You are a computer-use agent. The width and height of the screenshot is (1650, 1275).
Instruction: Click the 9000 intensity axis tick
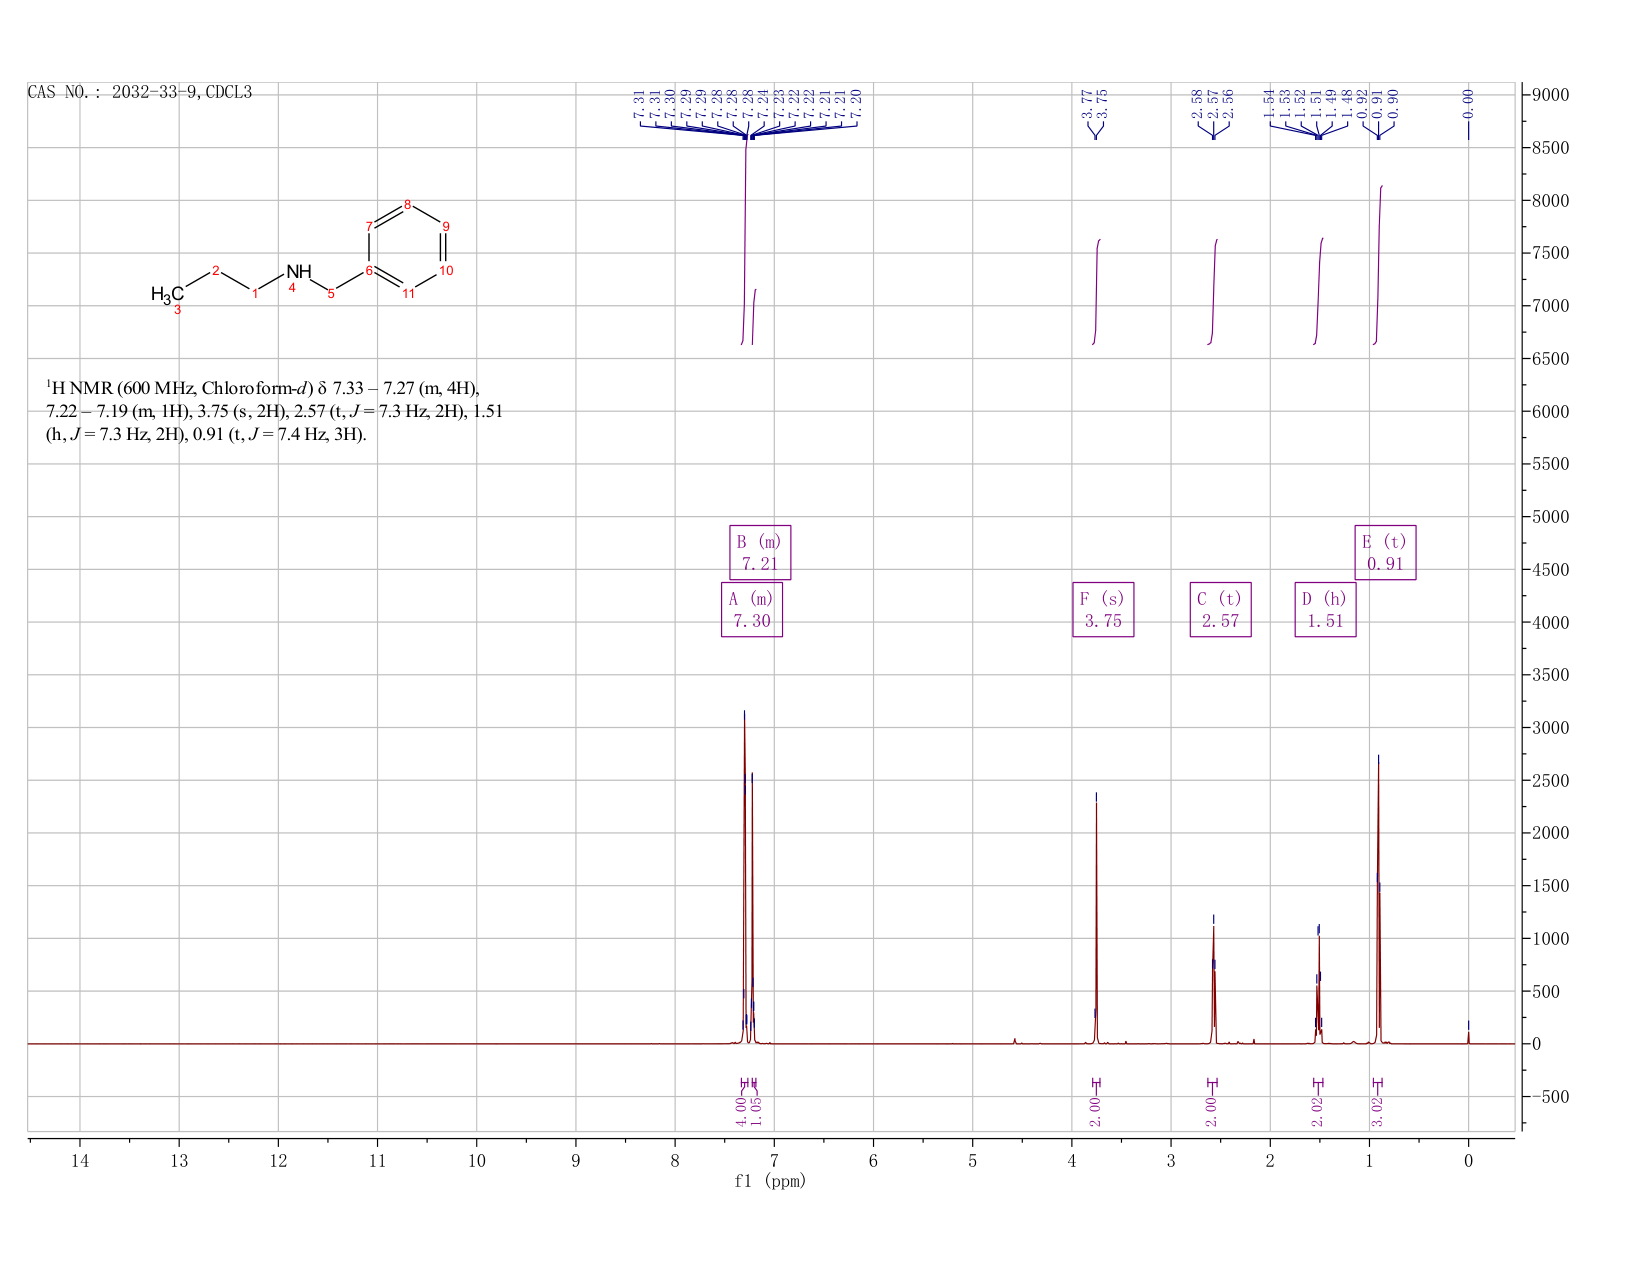click(x=1548, y=95)
